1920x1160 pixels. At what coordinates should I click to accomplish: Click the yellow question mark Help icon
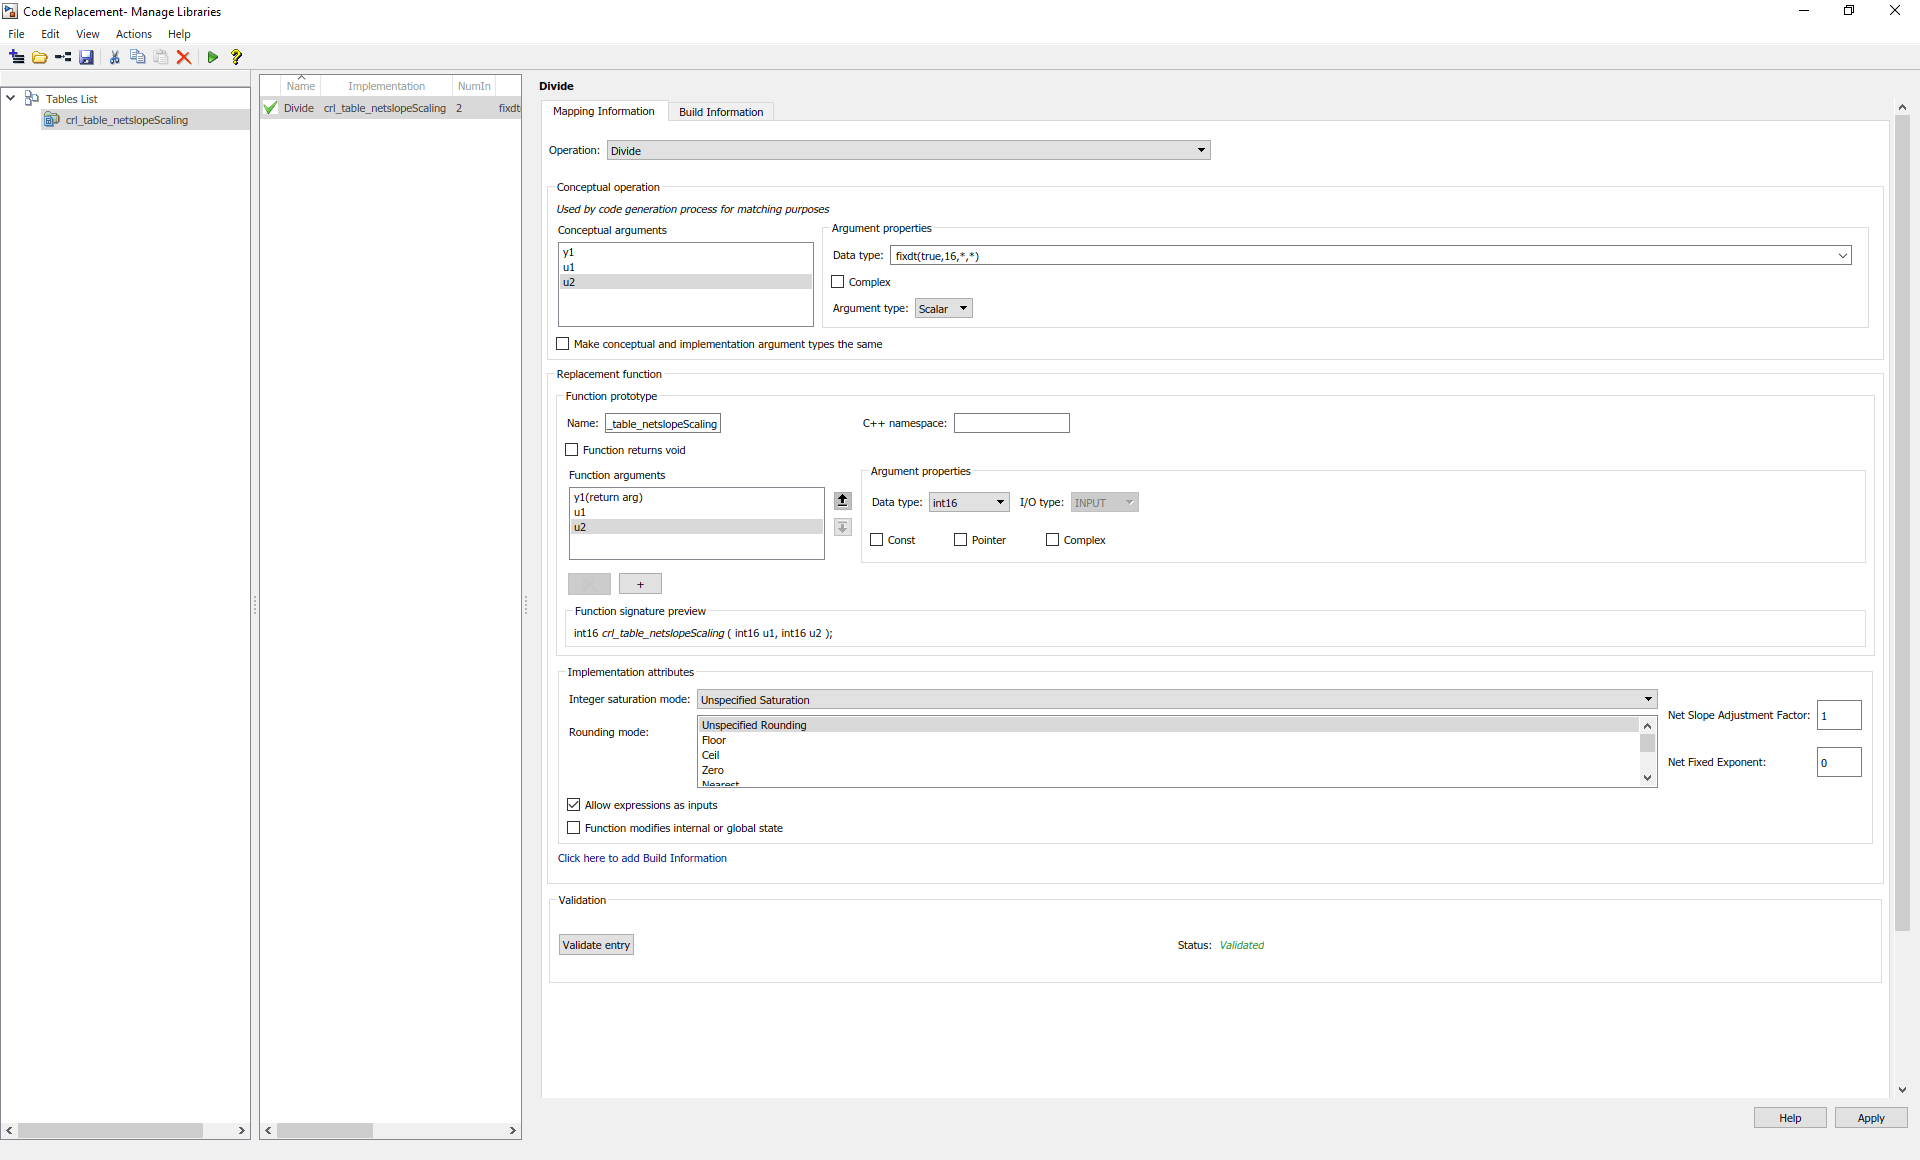coord(236,57)
